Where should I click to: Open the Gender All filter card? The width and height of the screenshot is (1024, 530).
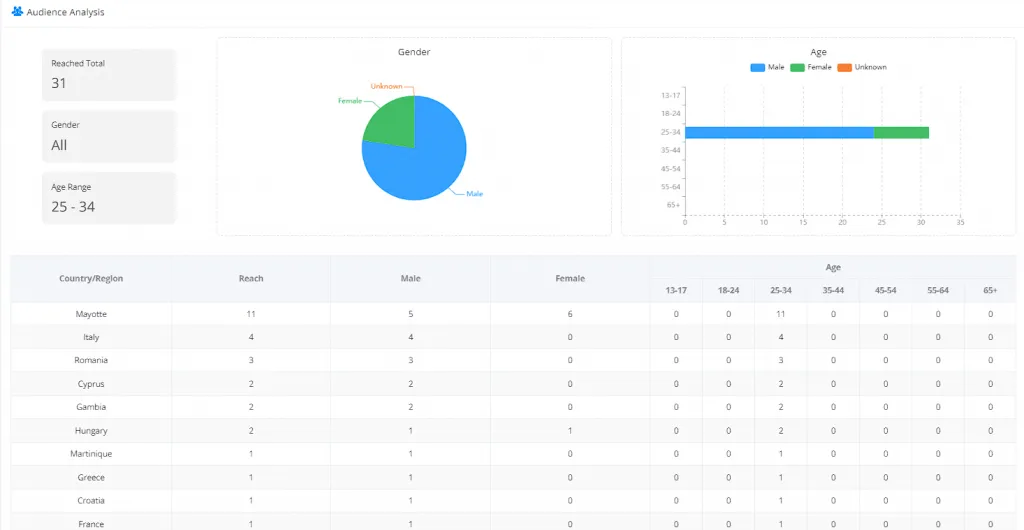click(108, 136)
